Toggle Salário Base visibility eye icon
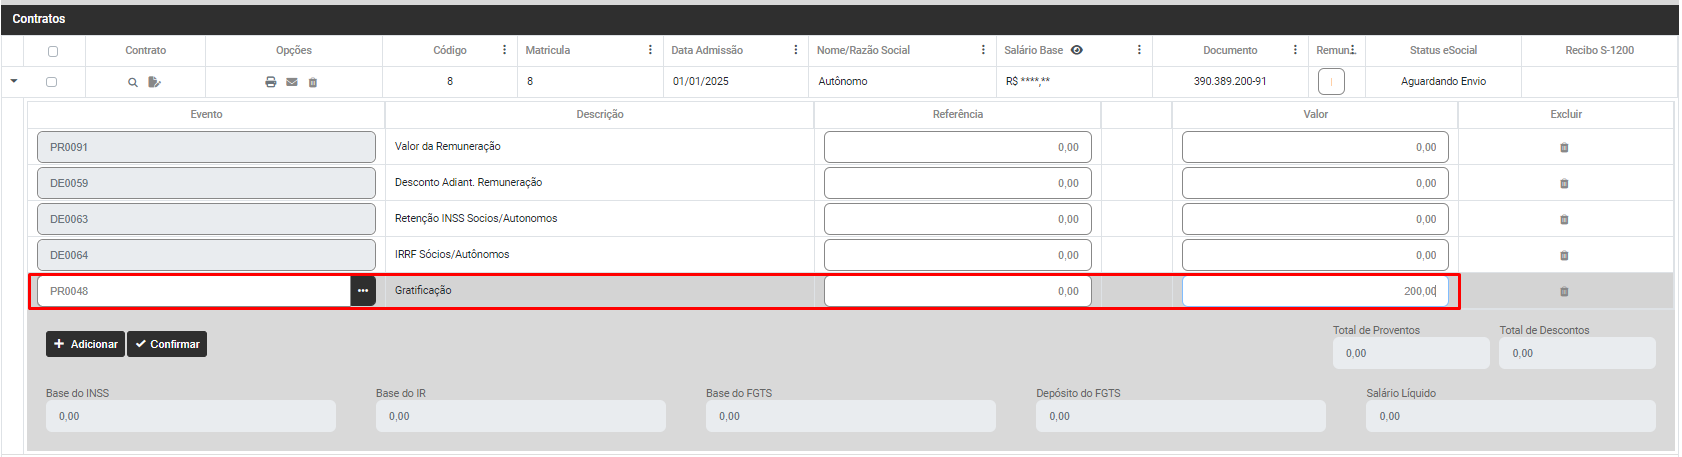Screen dimensions: 1682x457 [1077, 50]
